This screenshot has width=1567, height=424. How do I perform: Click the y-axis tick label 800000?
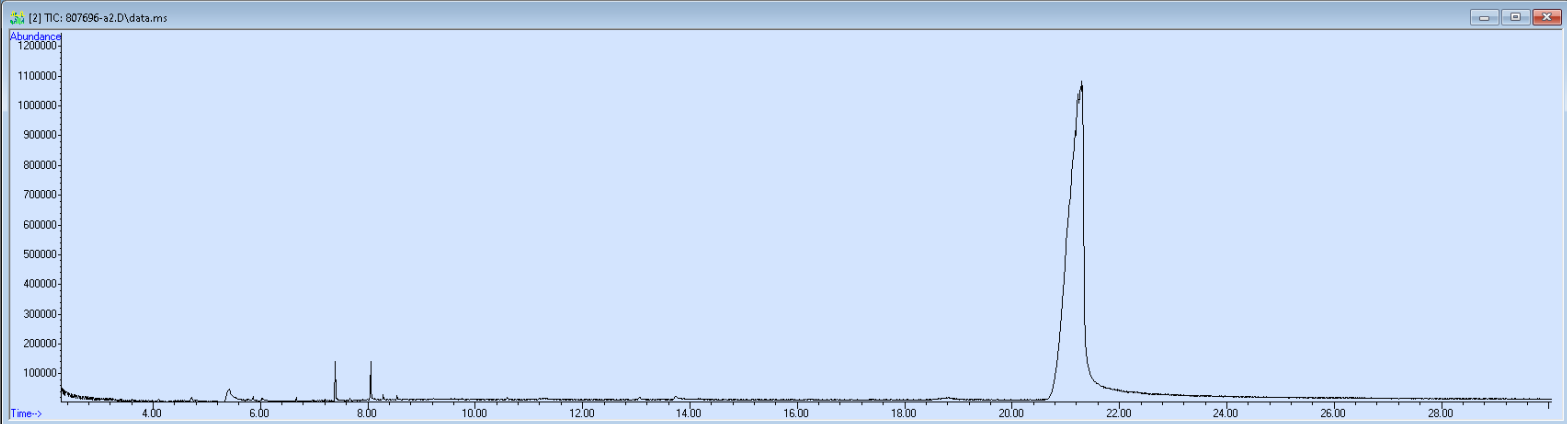pyautogui.click(x=38, y=165)
